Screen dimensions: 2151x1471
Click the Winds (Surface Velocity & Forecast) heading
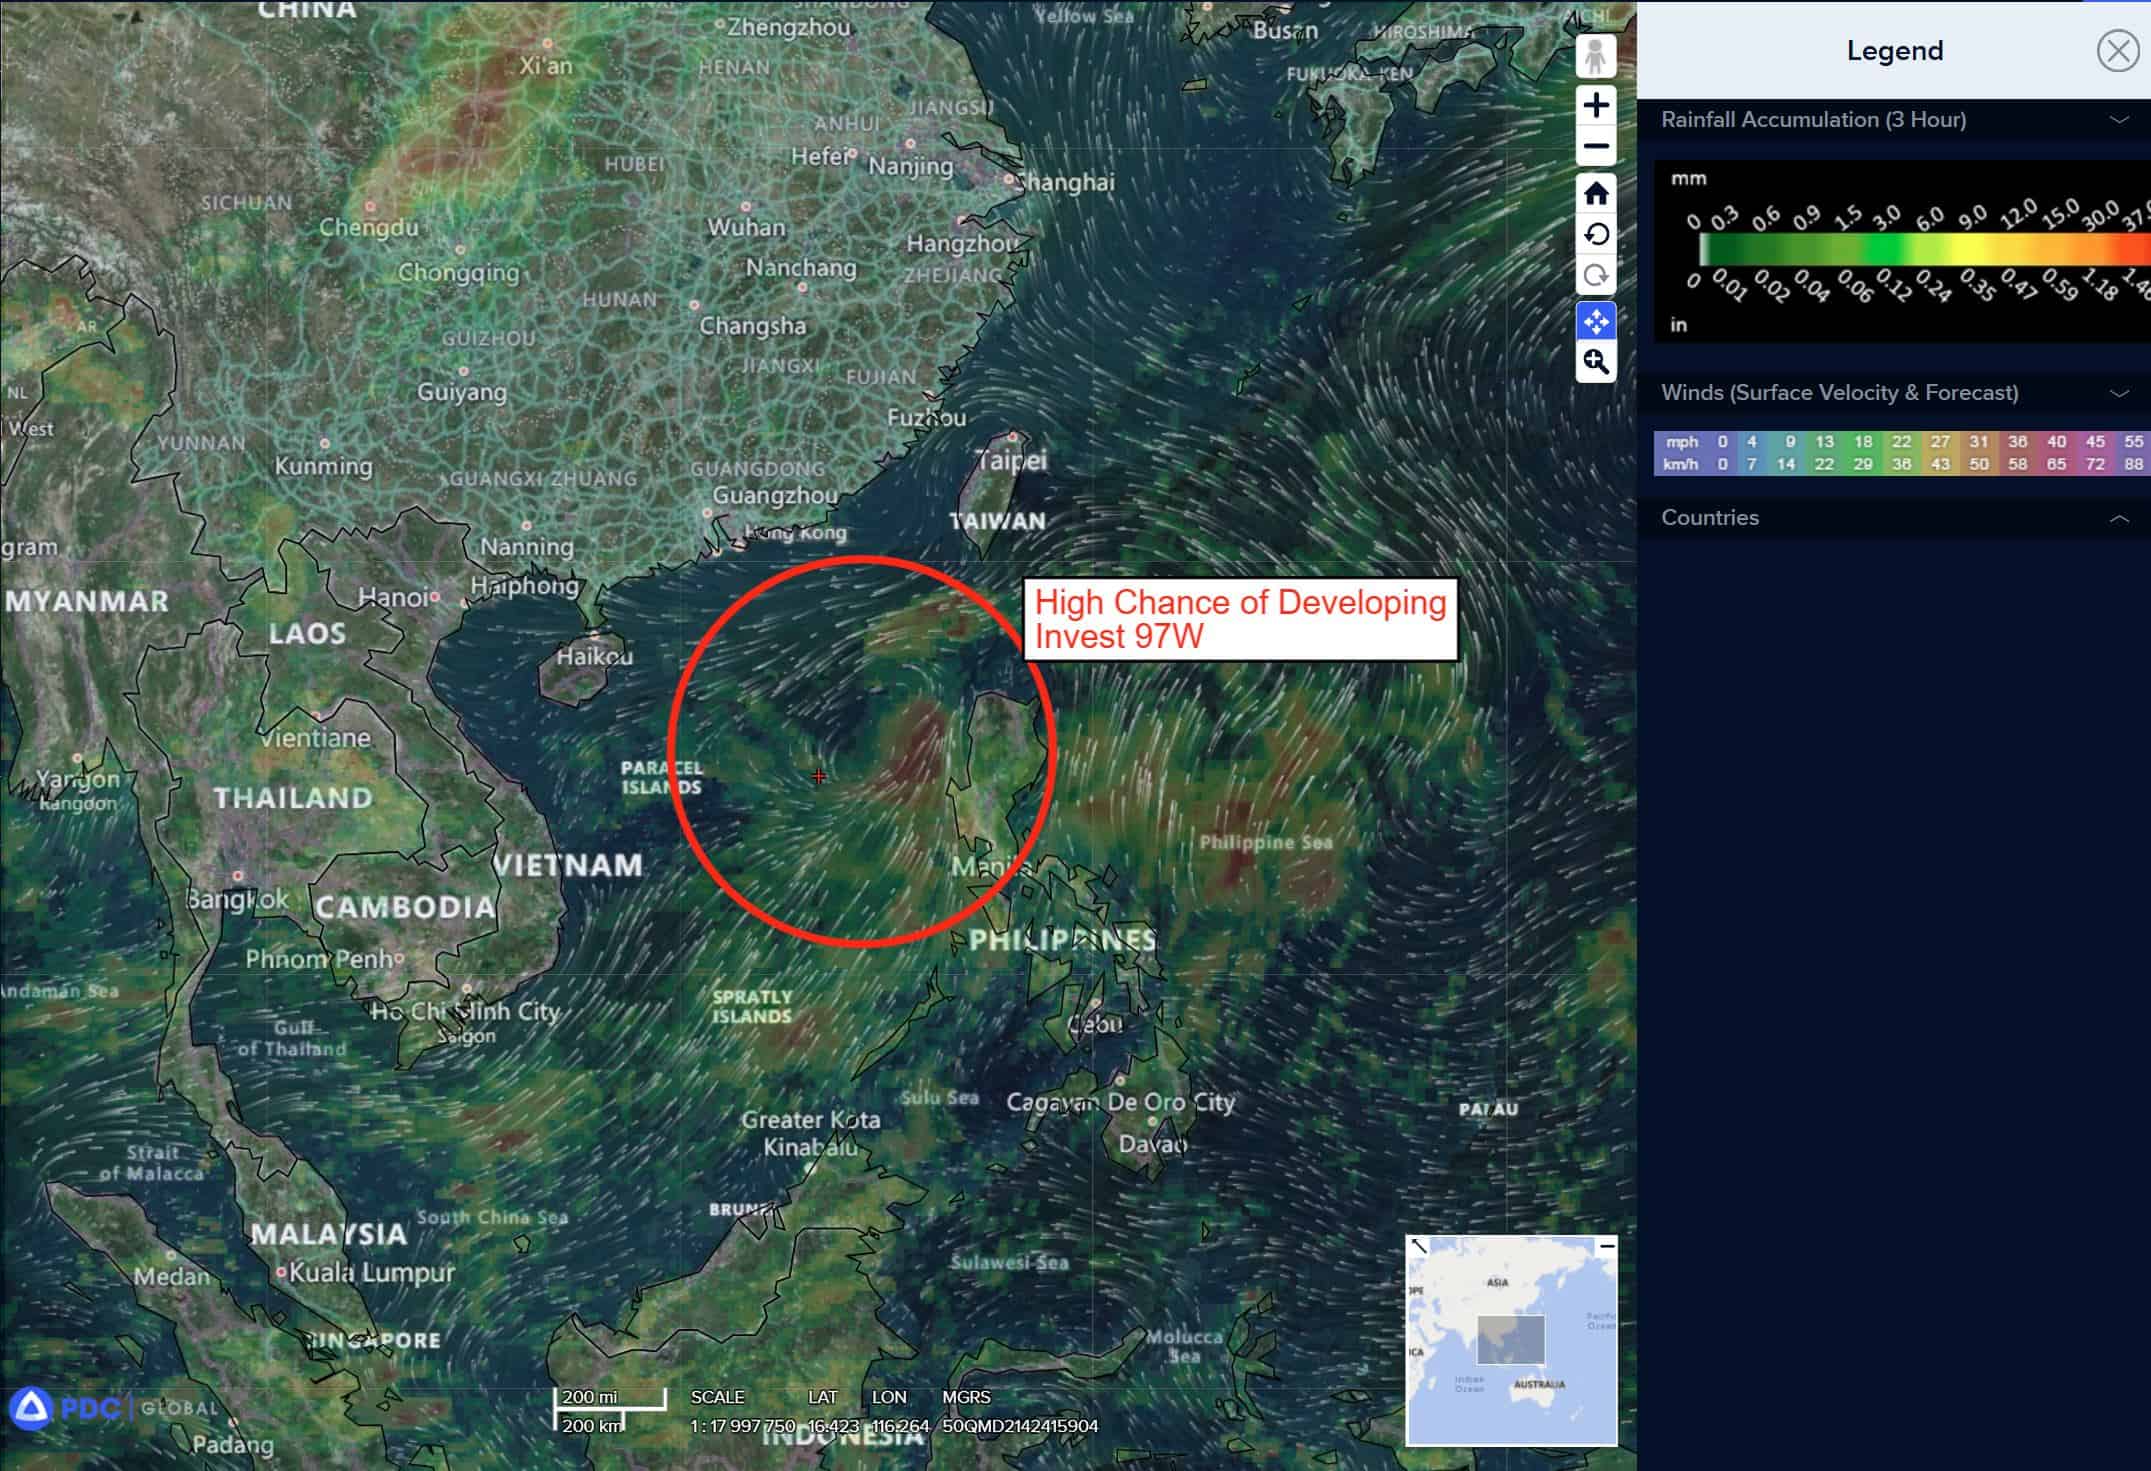(x=1839, y=393)
